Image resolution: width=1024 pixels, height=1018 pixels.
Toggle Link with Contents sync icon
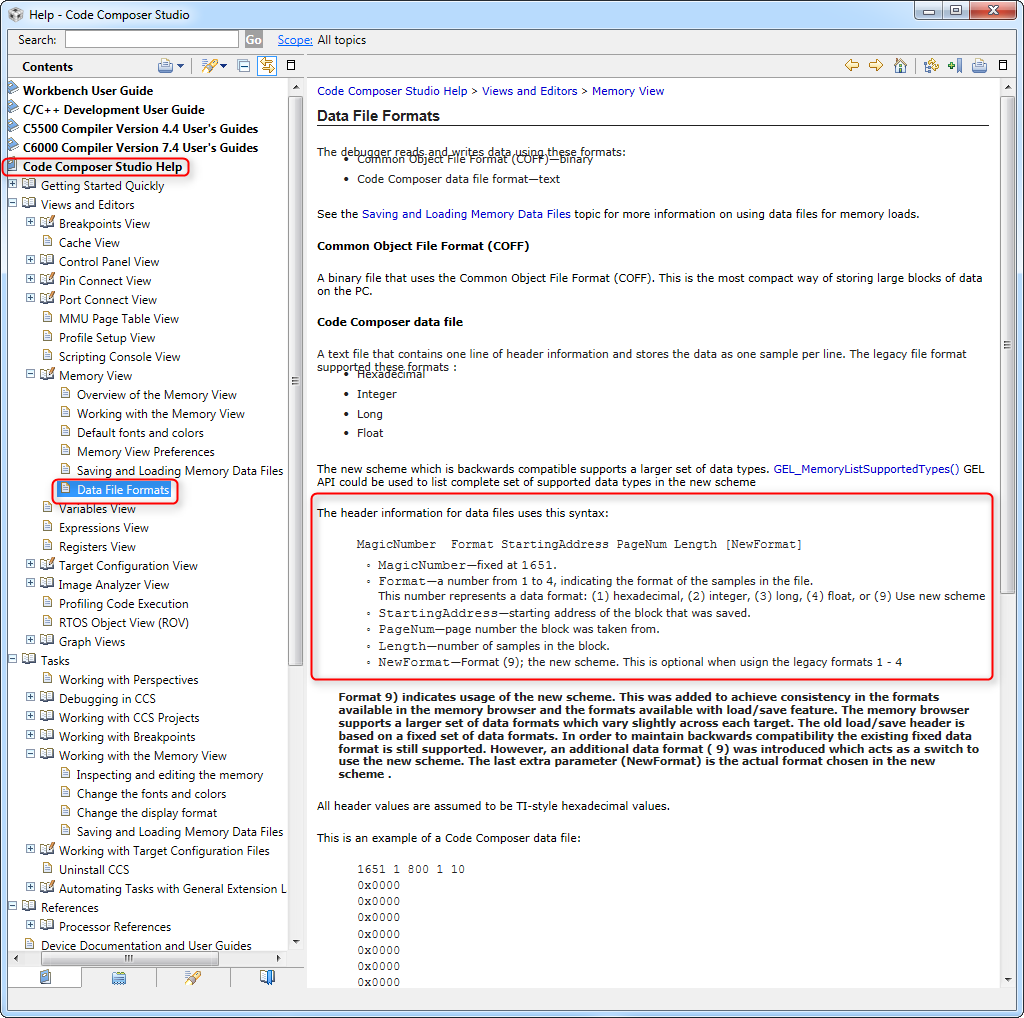267,66
